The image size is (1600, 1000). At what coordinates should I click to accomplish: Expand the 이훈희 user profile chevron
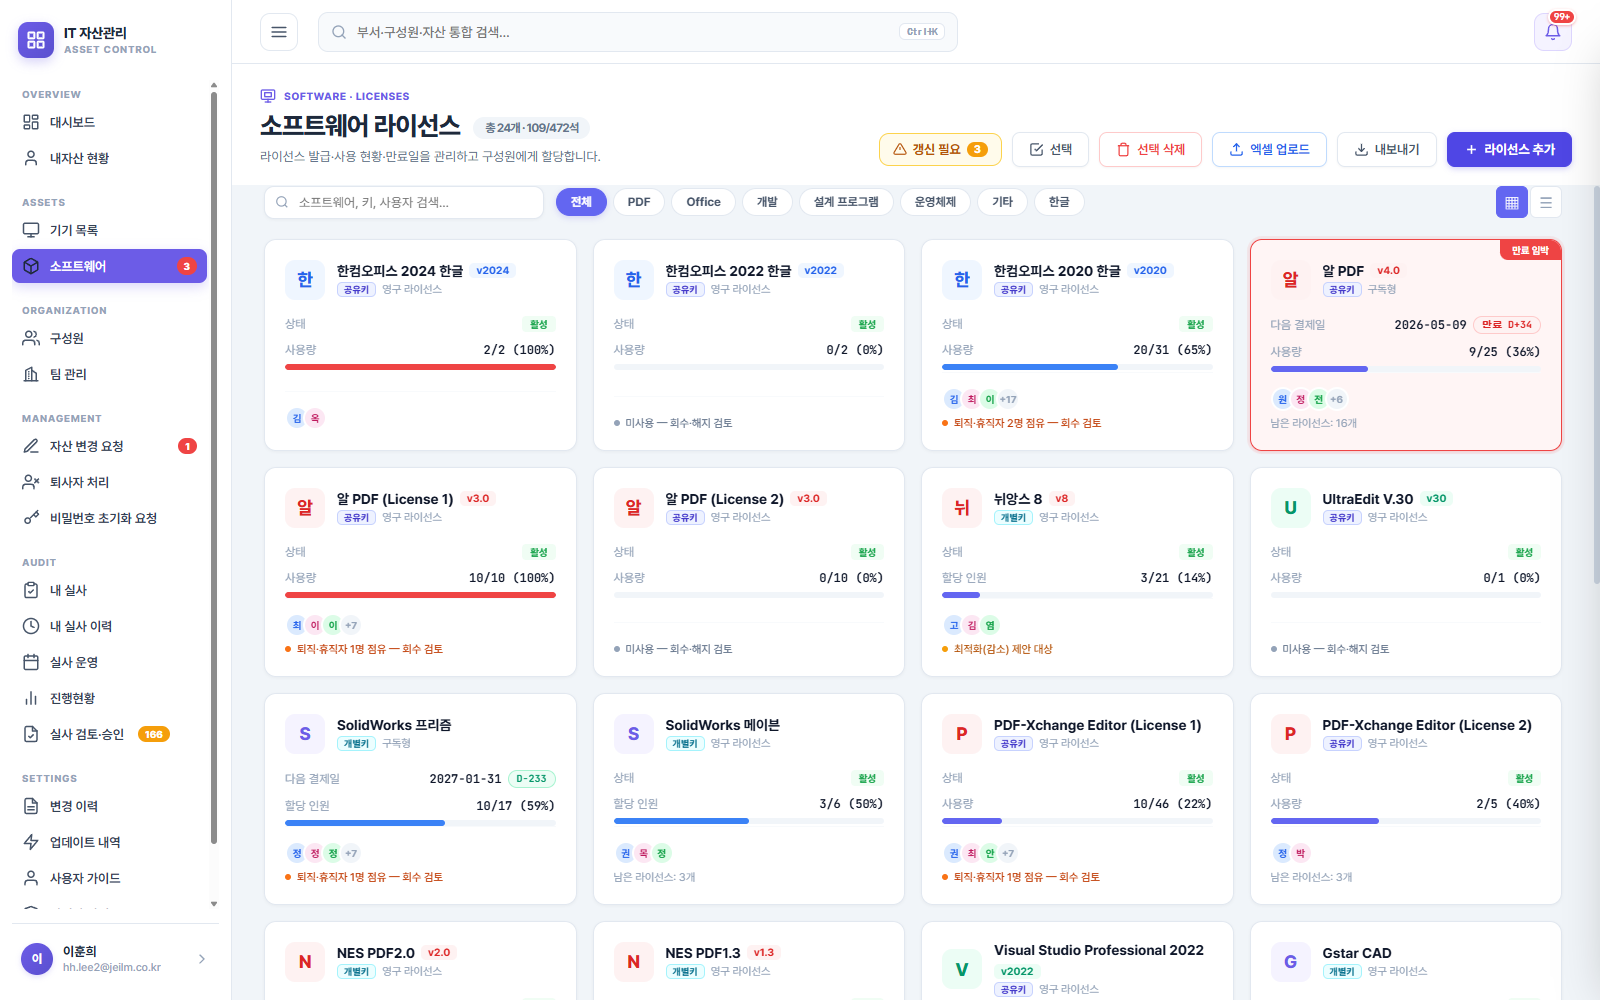(x=202, y=959)
